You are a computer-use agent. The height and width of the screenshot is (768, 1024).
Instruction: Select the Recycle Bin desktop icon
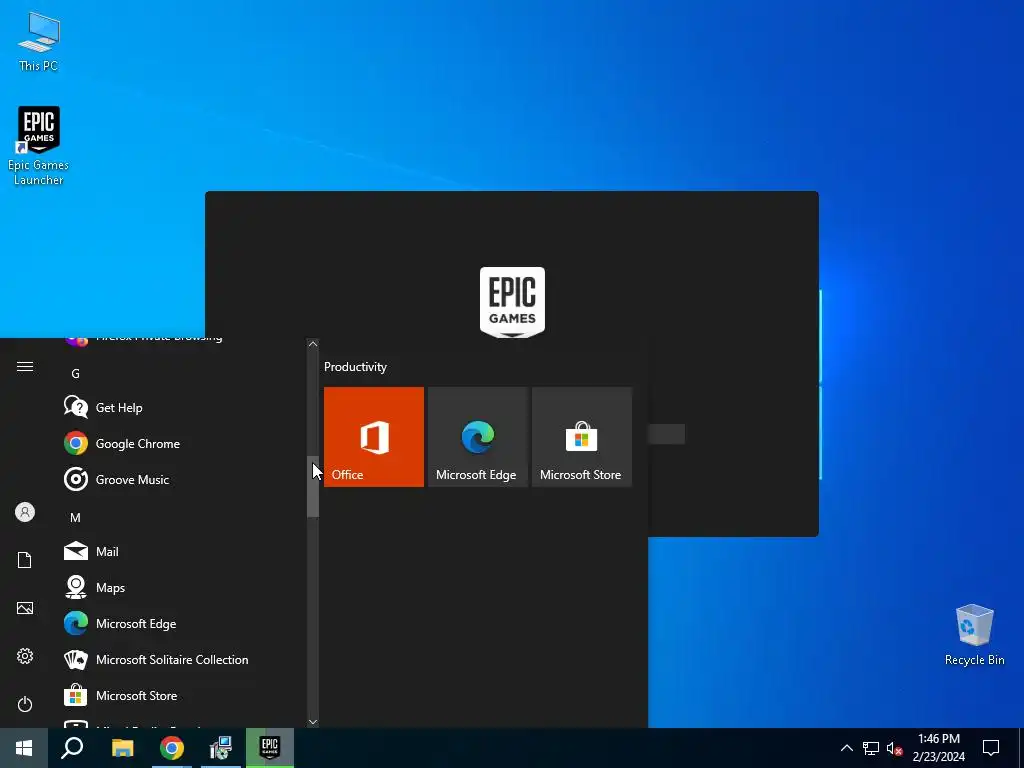[974, 634]
